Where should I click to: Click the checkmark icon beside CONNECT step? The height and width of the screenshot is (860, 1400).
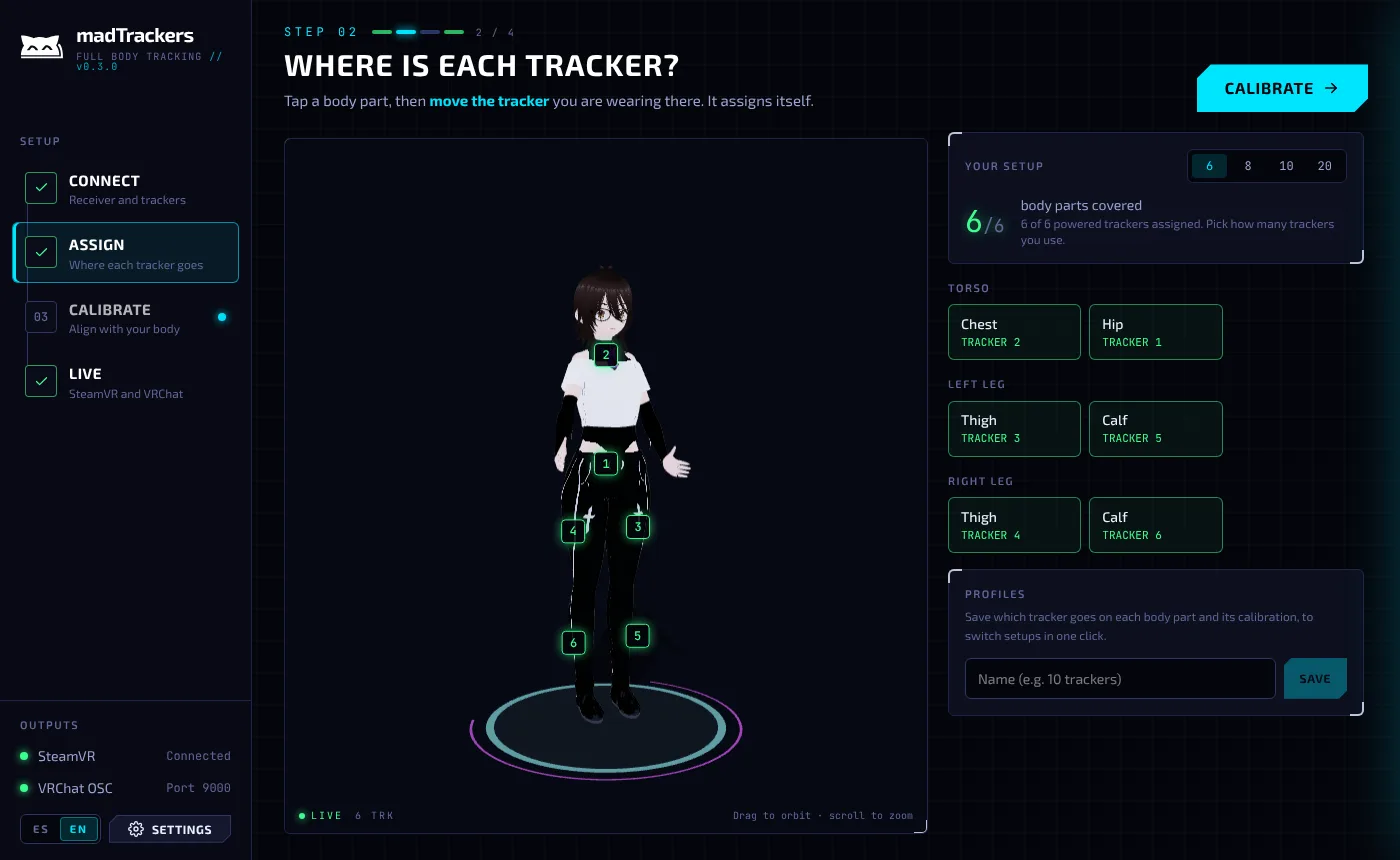point(41,188)
